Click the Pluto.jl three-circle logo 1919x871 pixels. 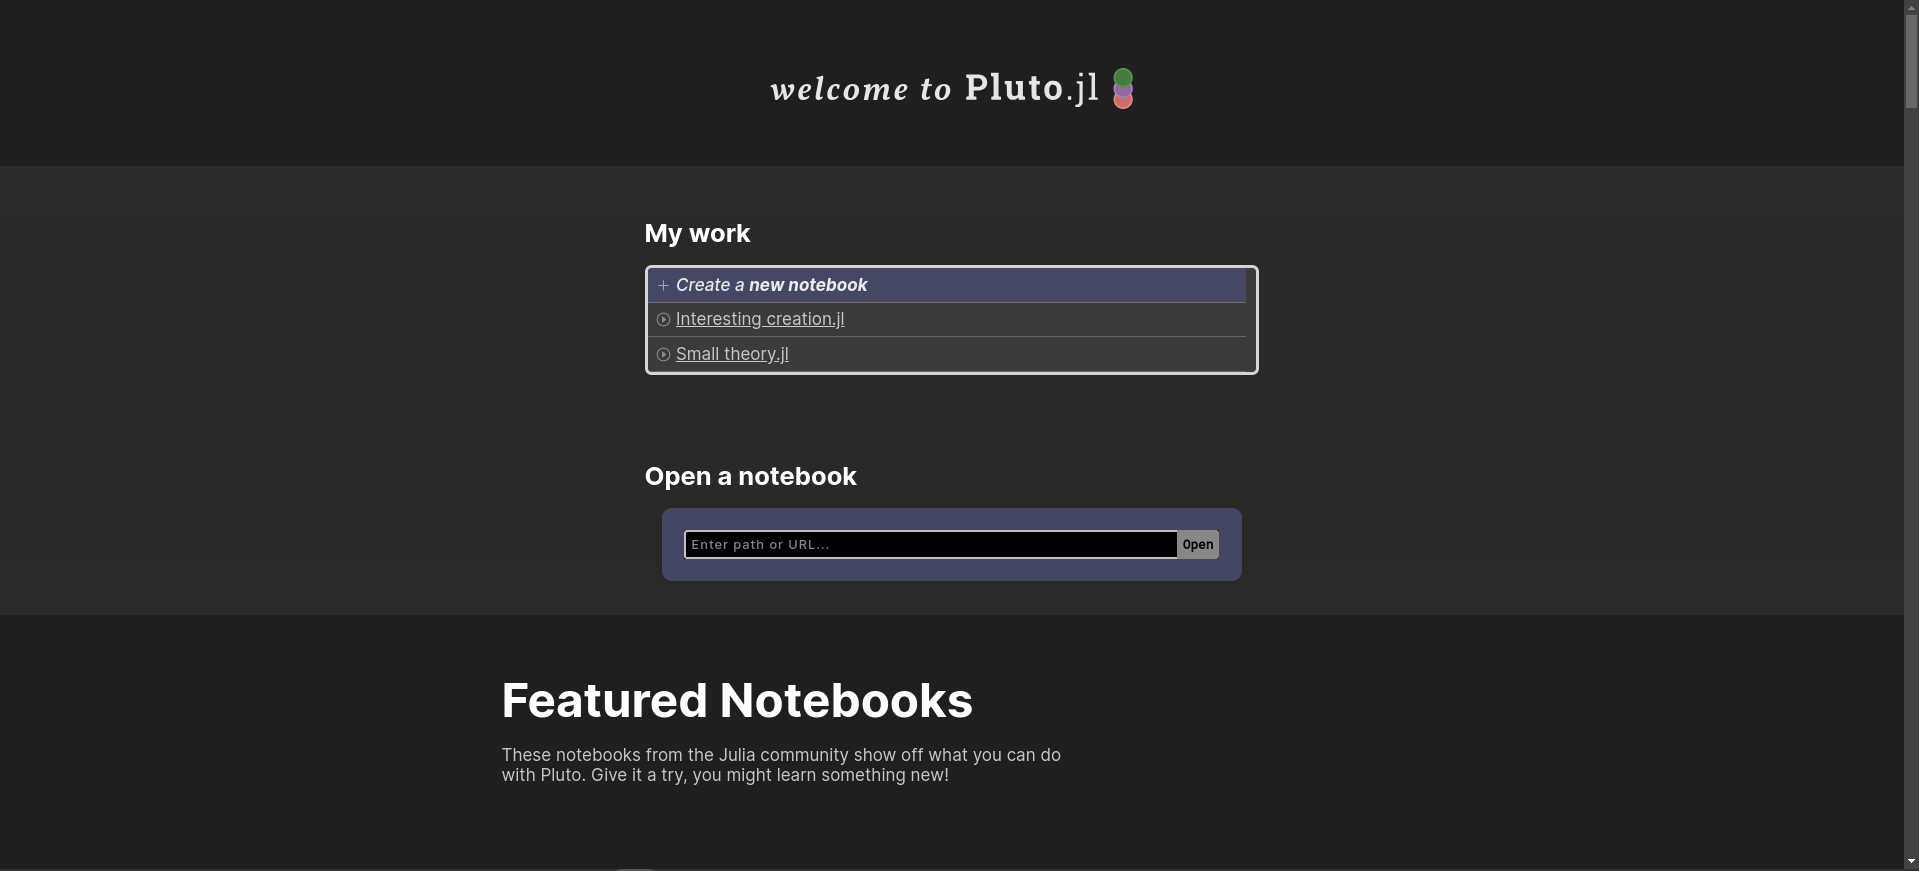1123,88
